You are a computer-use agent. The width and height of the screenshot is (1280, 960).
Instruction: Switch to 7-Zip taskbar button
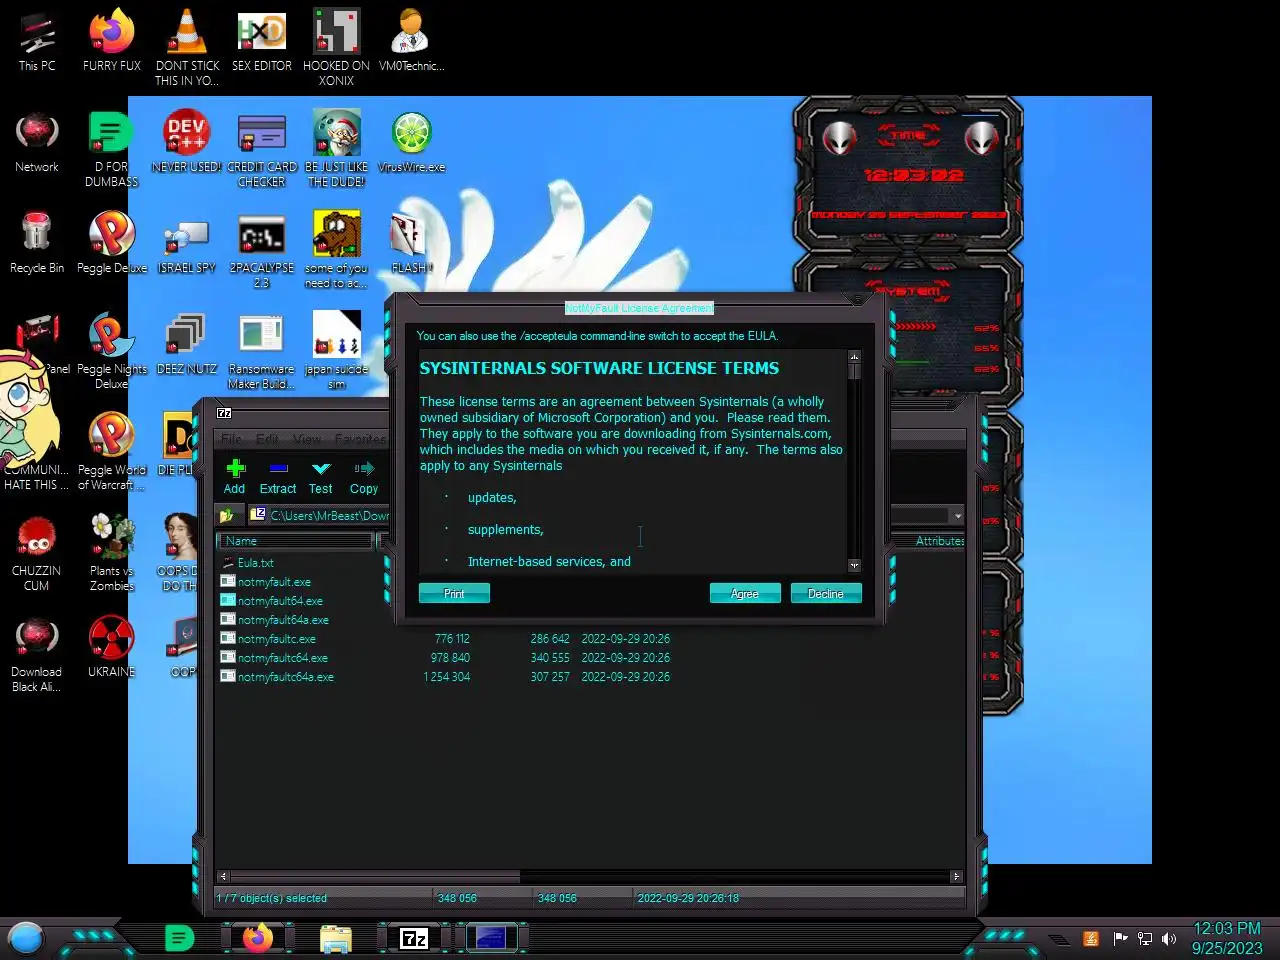click(x=414, y=938)
